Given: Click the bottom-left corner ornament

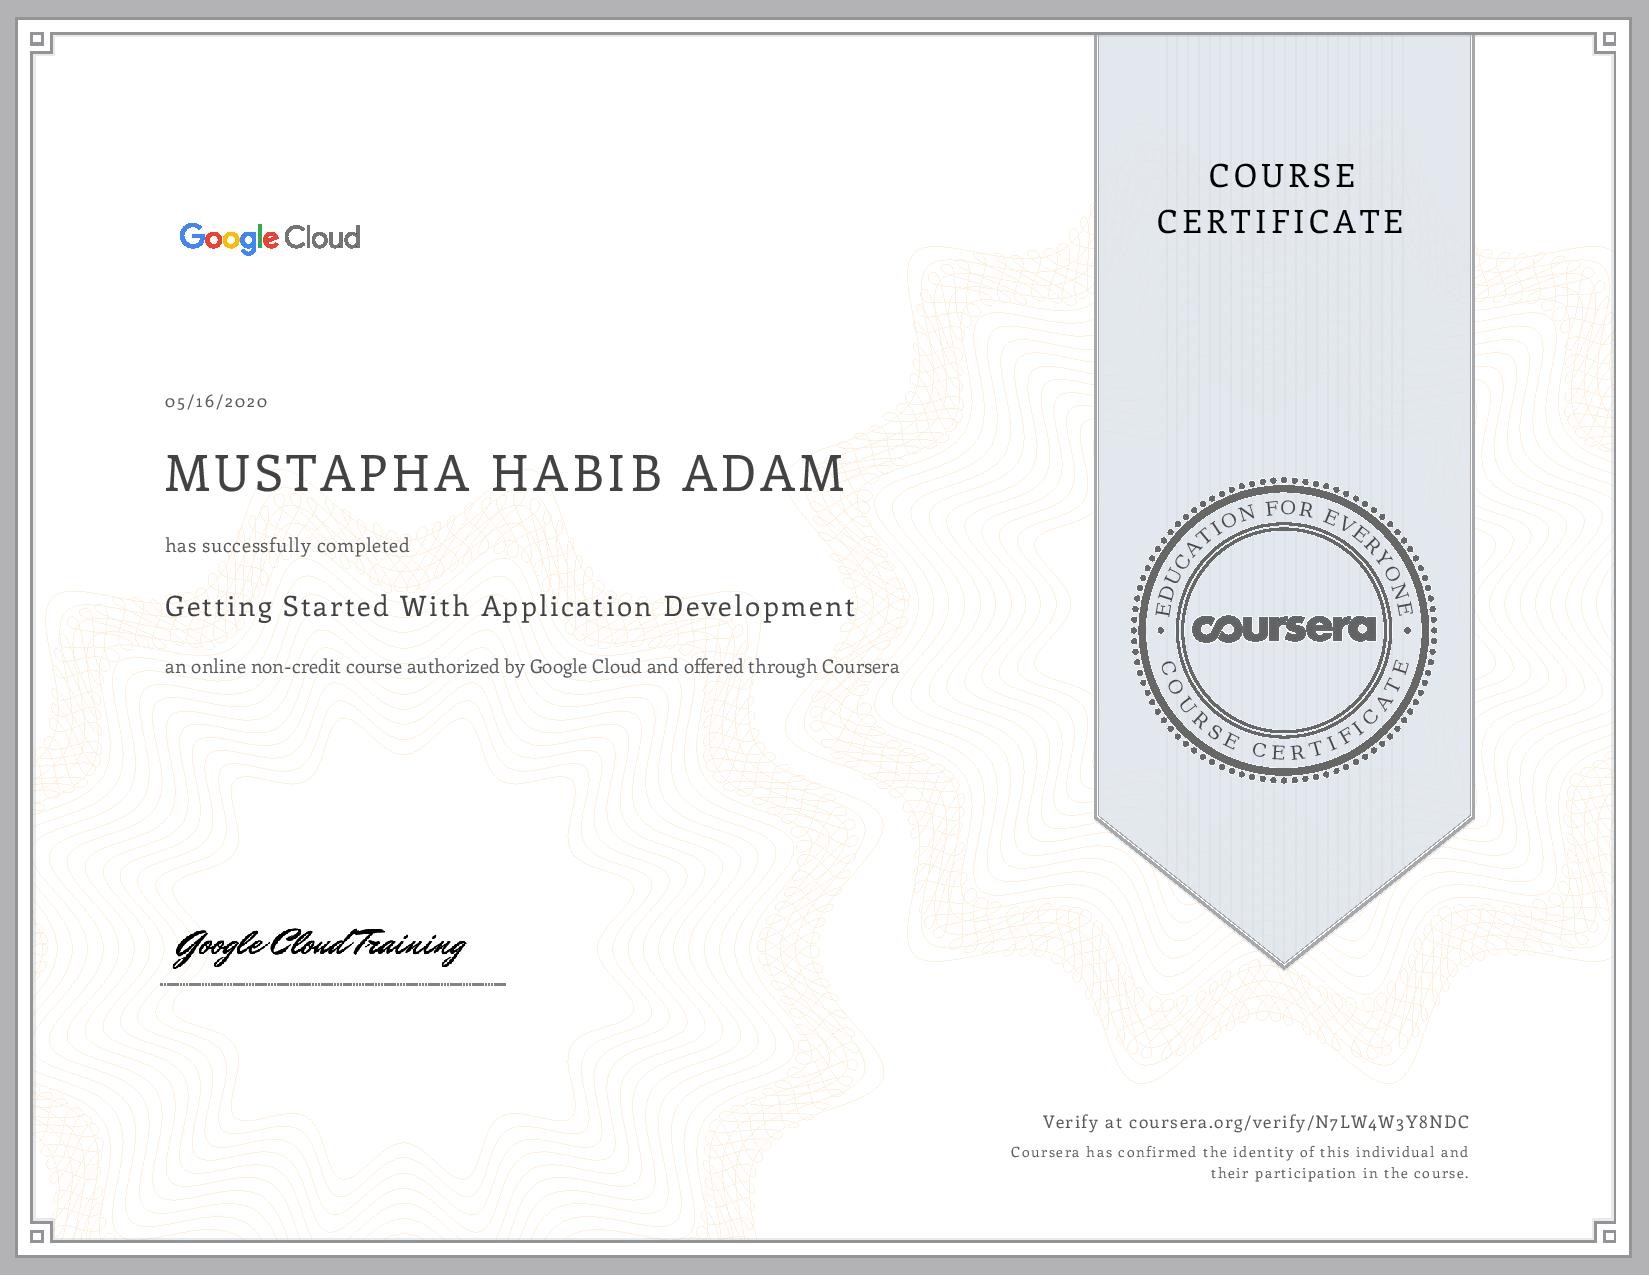Looking at the screenshot, I should pyautogui.click(x=40, y=1236).
